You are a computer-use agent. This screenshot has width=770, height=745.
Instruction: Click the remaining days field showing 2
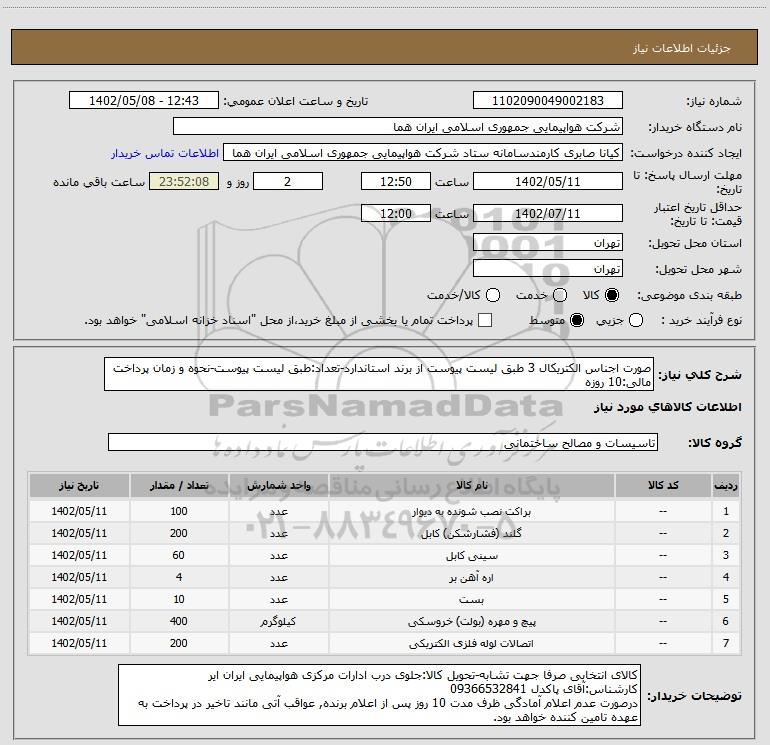coord(288,181)
